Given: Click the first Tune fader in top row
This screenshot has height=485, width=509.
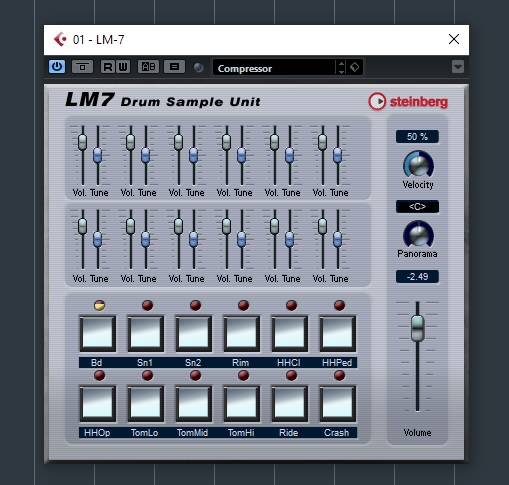Looking at the screenshot, I should pos(97,155).
